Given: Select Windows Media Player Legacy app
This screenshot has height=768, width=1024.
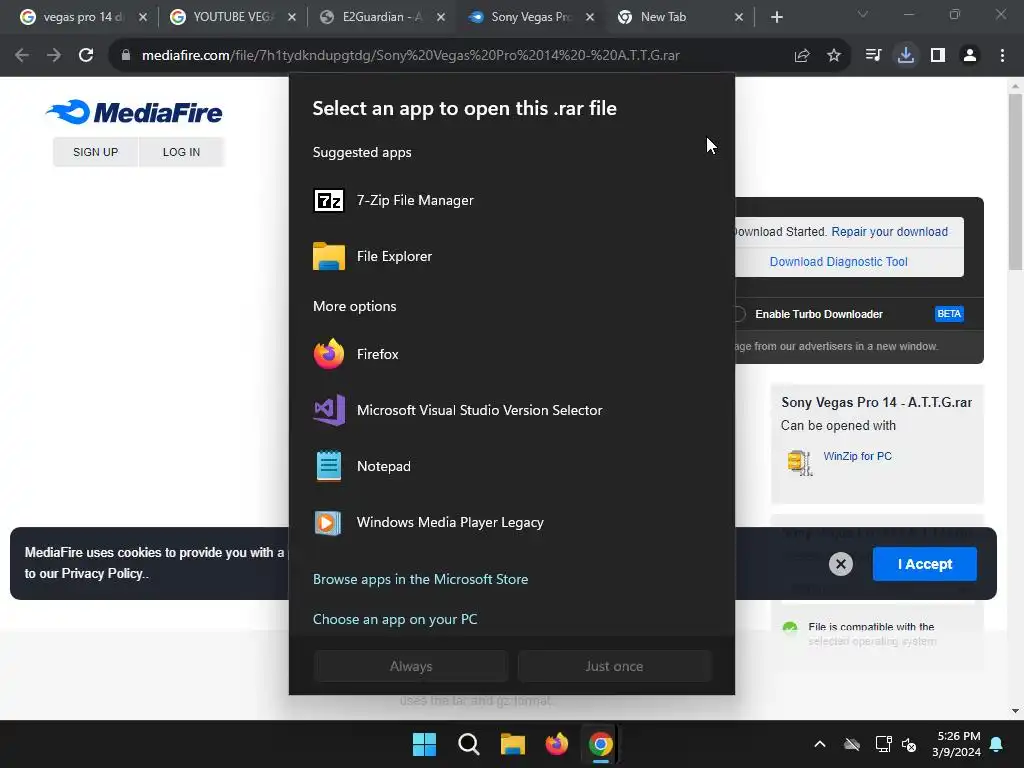Looking at the screenshot, I should tap(512, 522).
